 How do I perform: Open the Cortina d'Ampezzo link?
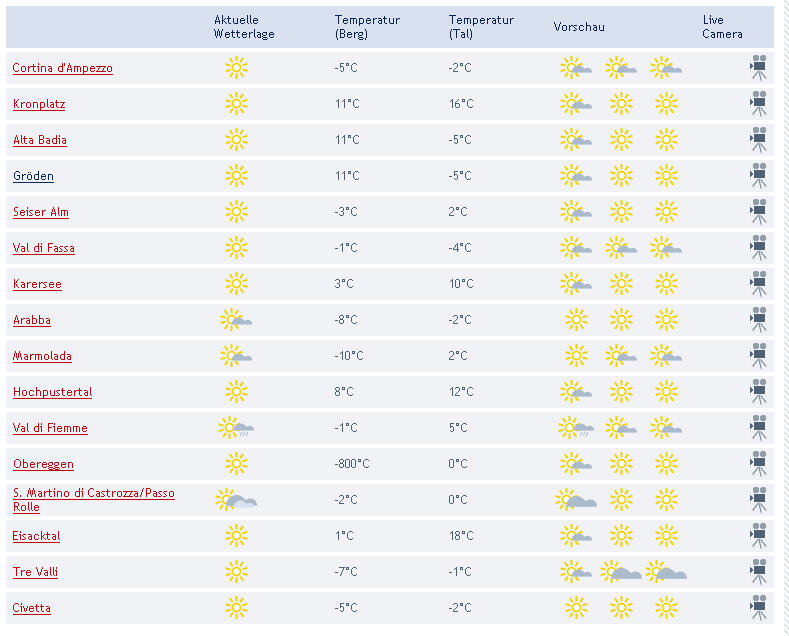pyautogui.click(x=62, y=68)
